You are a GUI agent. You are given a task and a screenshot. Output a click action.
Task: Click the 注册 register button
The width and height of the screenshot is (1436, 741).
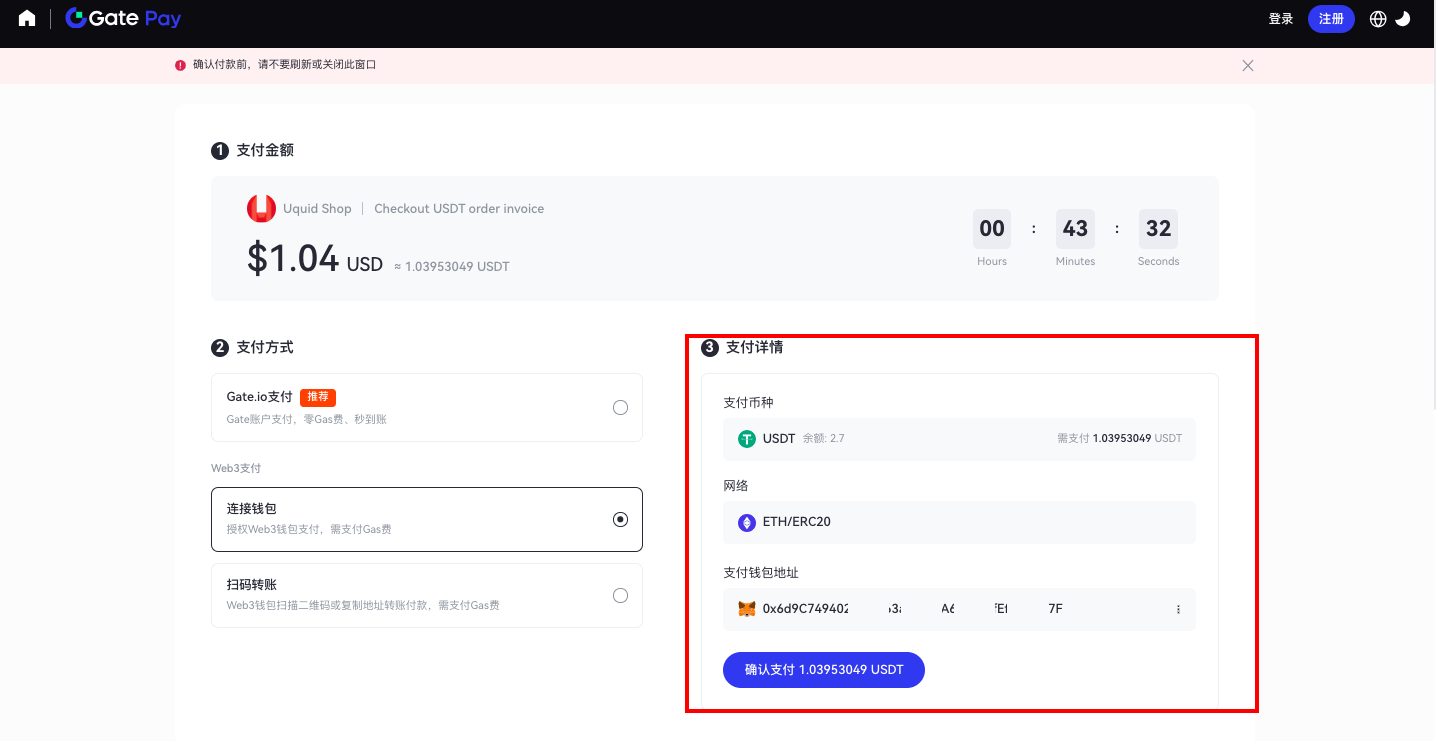[1331, 19]
